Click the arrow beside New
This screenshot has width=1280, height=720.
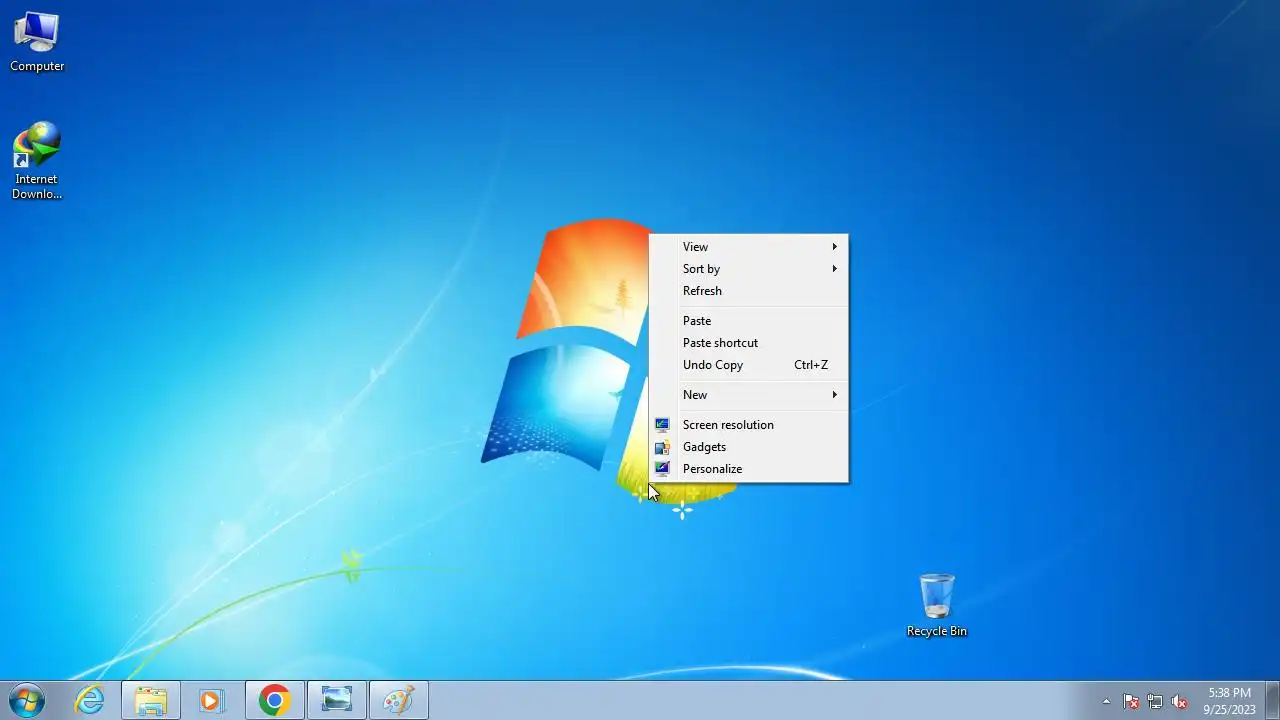[x=834, y=395]
